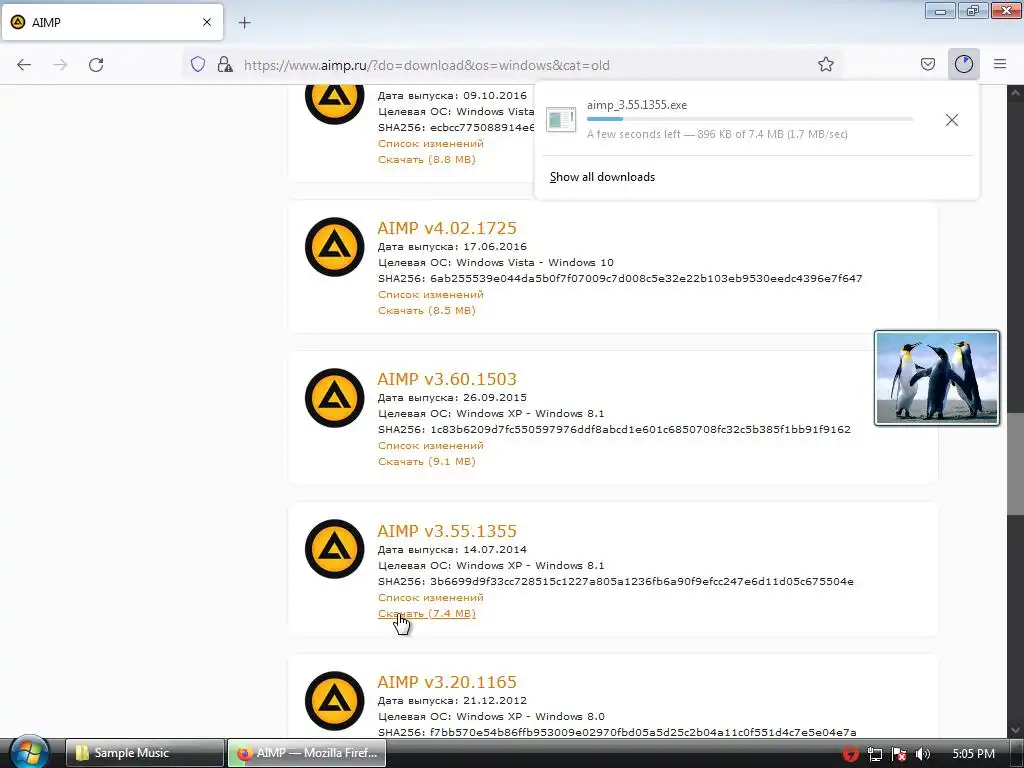
Task: Open AIMP v3.20.1165 title link
Action: pyautogui.click(x=447, y=682)
